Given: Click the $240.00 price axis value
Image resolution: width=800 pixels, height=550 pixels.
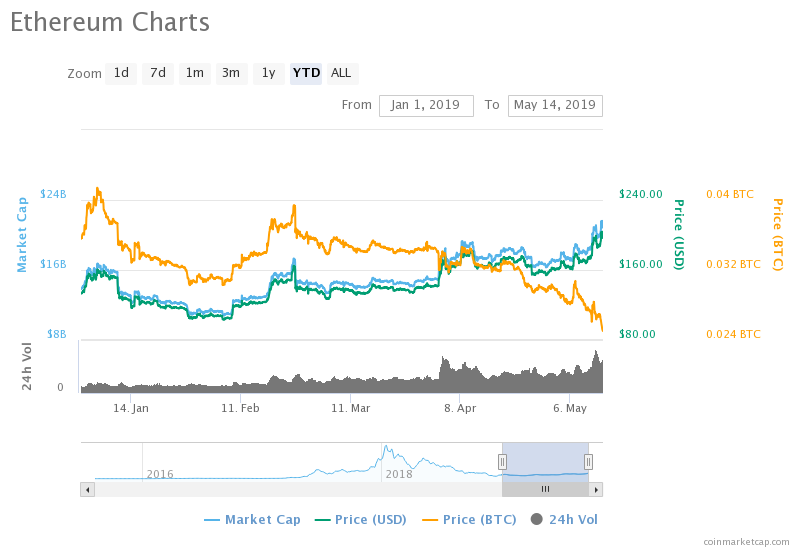Looking at the screenshot, I should [641, 194].
